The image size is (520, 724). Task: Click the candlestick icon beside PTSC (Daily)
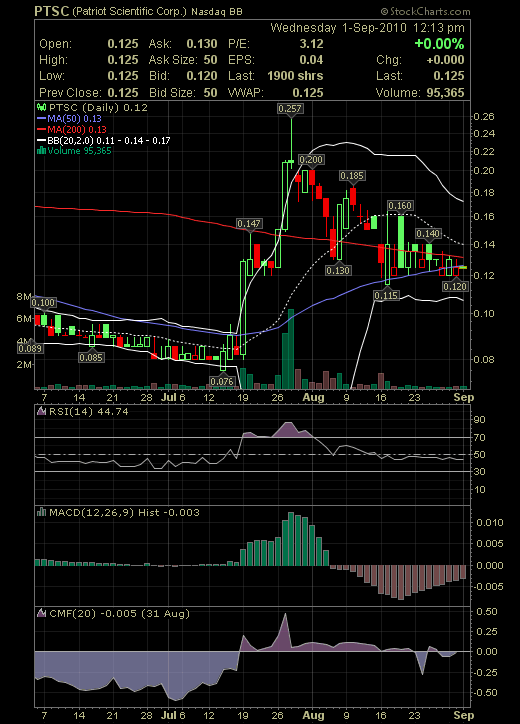point(41,108)
